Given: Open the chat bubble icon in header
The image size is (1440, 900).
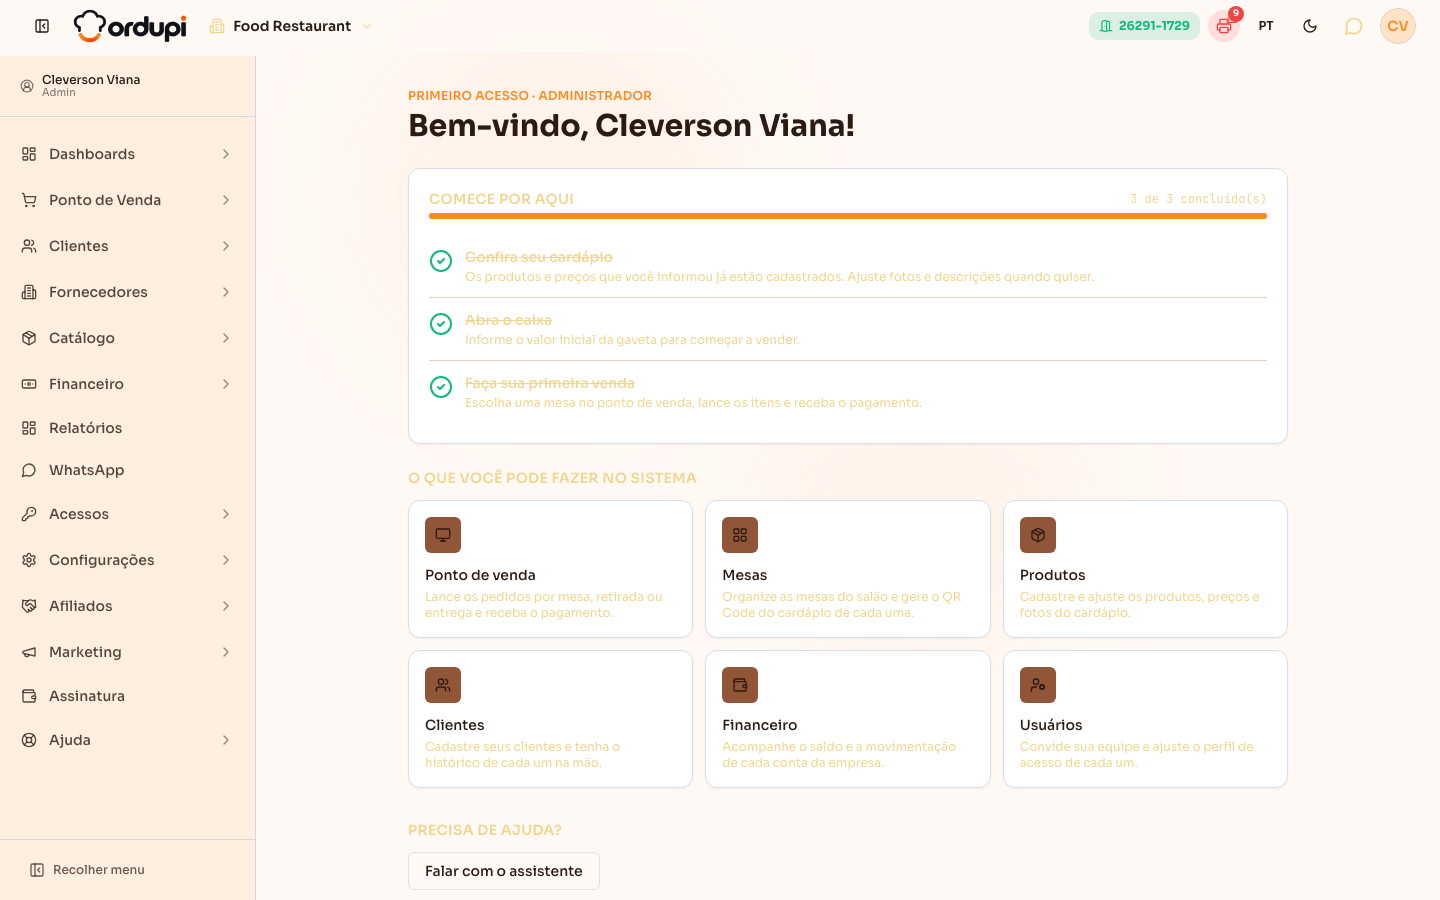Looking at the screenshot, I should pos(1353,26).
